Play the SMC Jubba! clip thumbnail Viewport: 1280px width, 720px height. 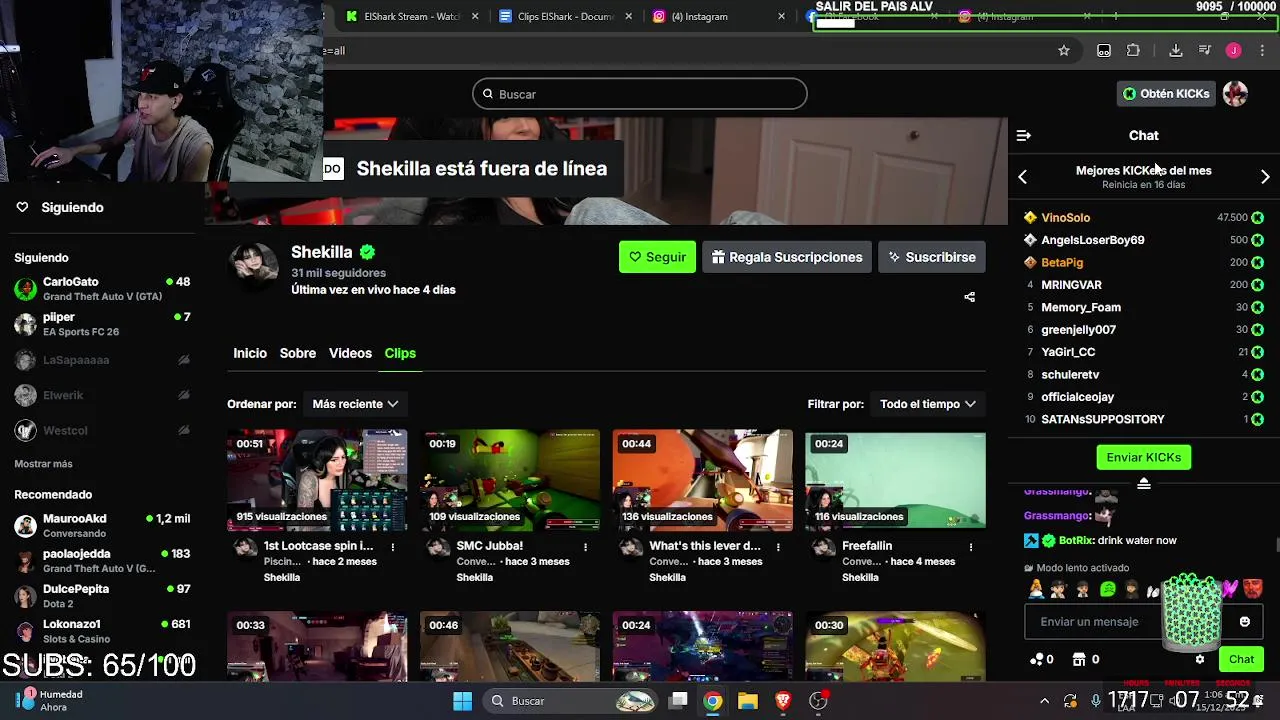[510, 480]
